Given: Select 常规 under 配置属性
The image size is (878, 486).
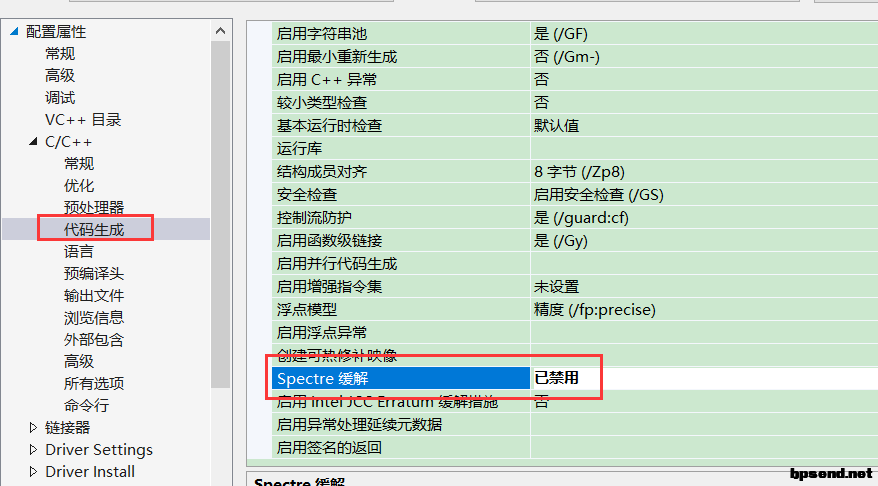Looking at the screenshot, I should [60, 54].
